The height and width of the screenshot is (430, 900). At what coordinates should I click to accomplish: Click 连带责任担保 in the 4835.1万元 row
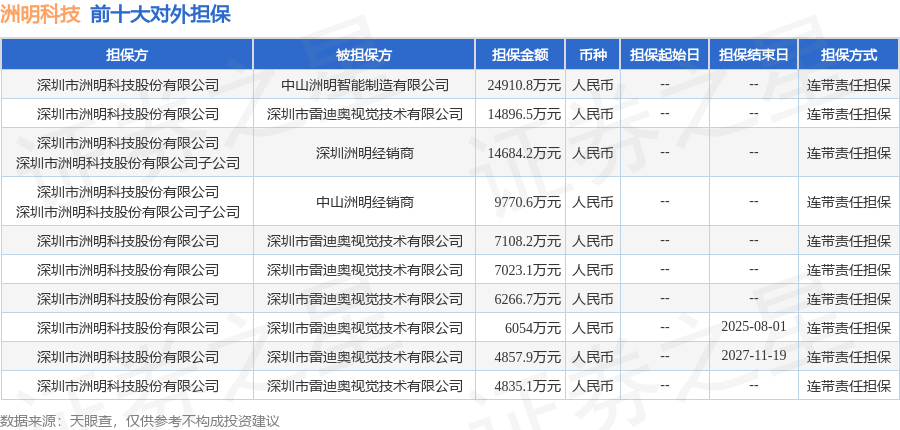pos(849,385)
